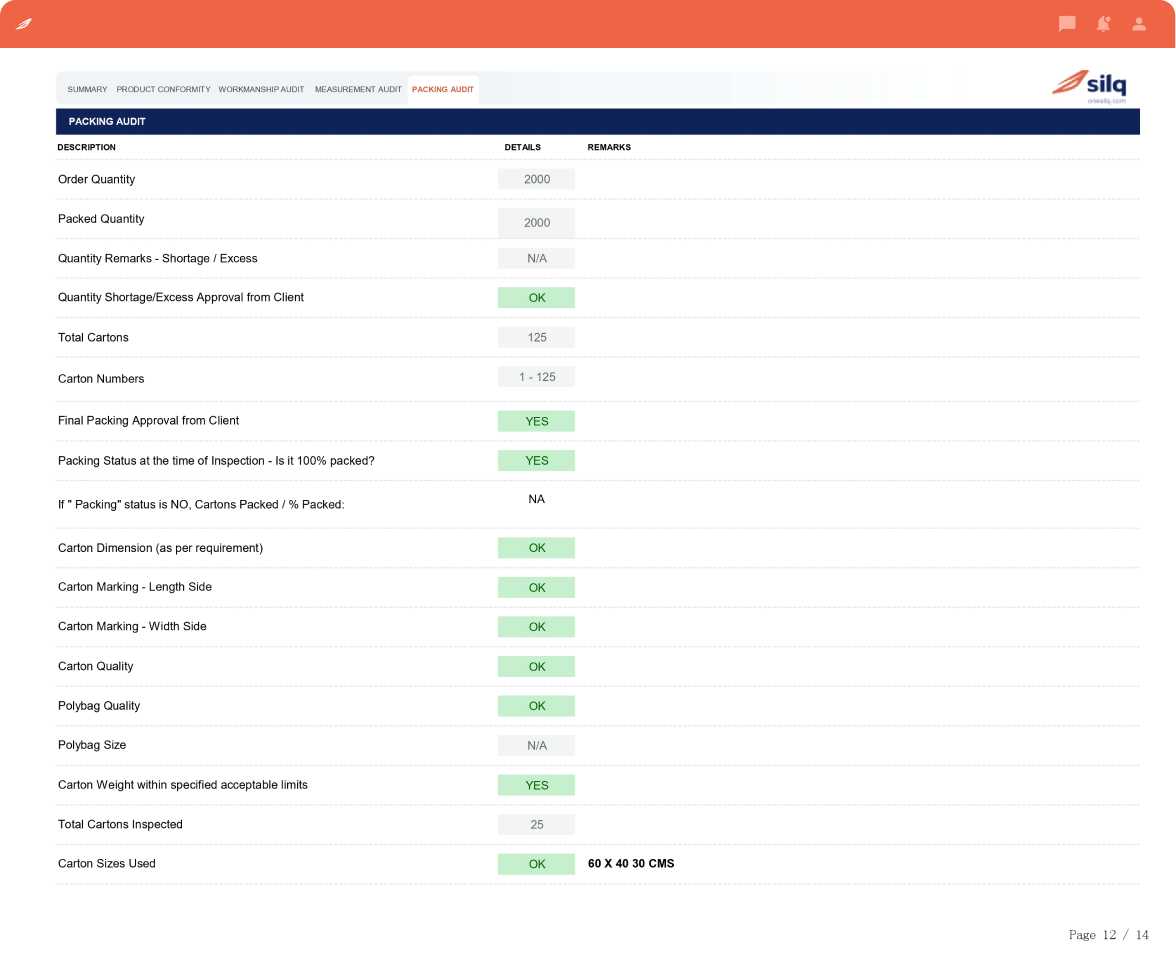Viewport: 1176px width, 957px height.
Task: Click the Description column header
Action: click(x=86, y=147)
